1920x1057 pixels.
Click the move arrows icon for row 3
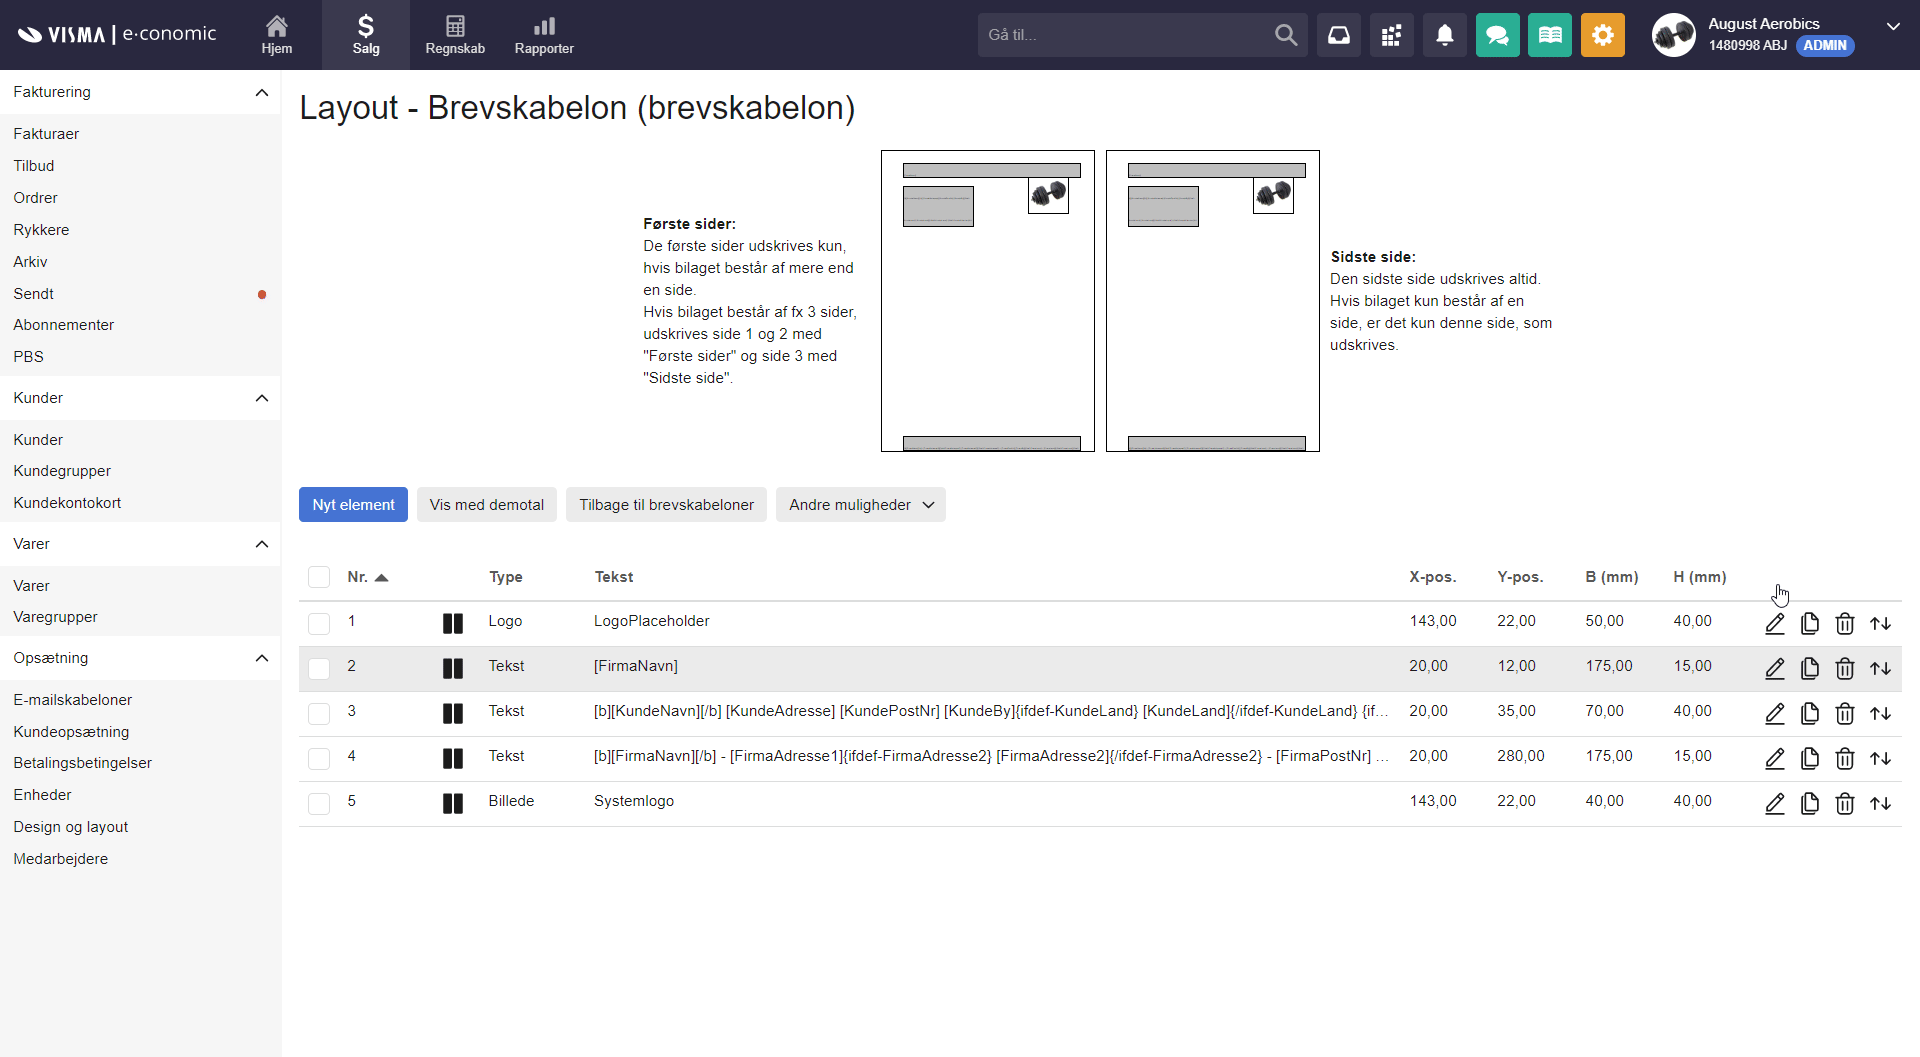coord(1880,714)
